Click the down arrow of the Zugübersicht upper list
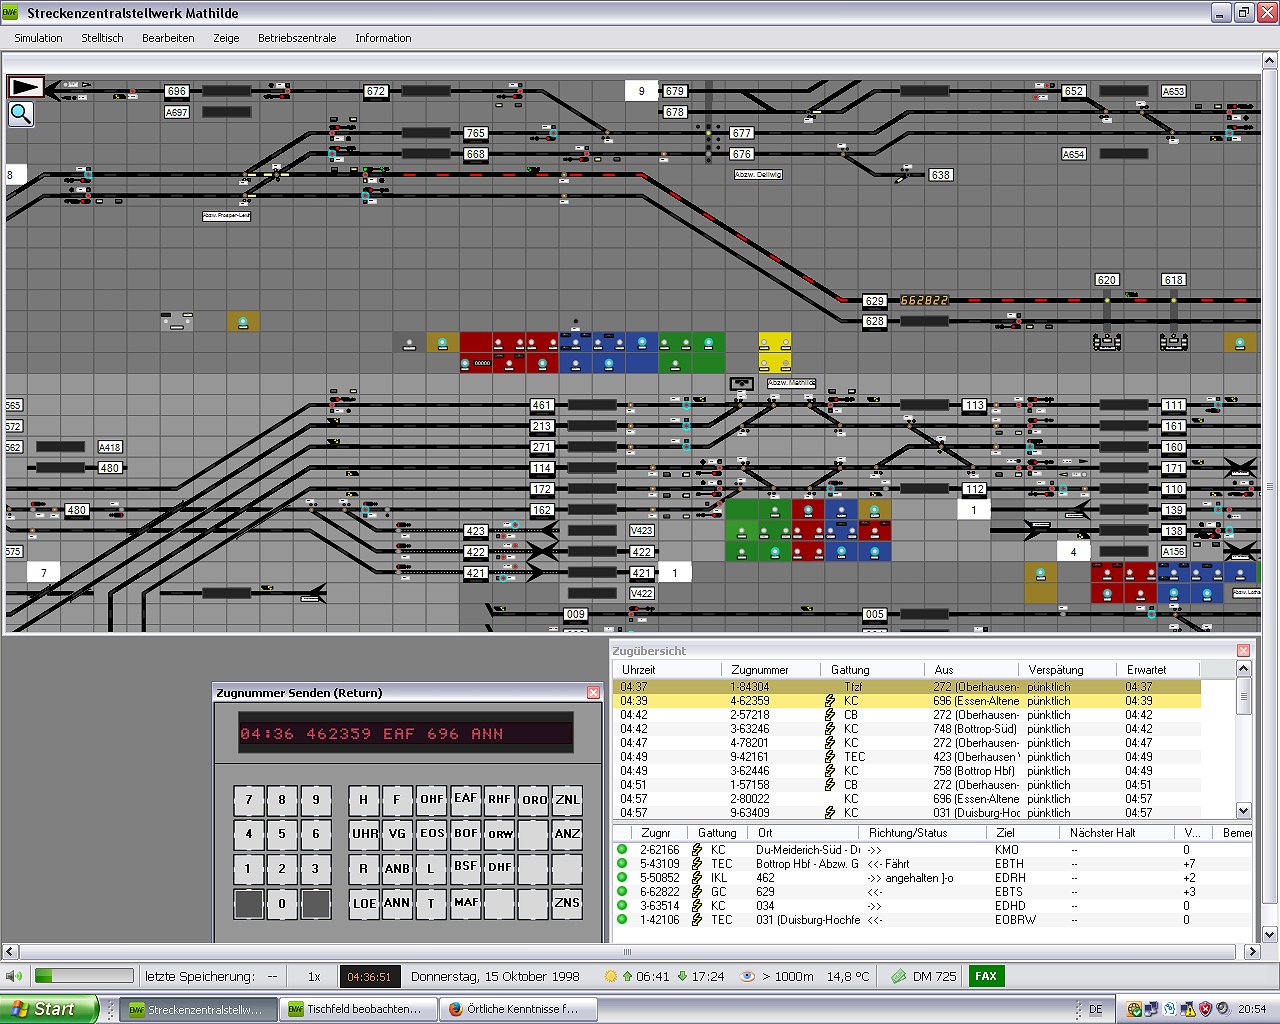Viewport: 1280px width, 1024px height. point(1244,811)
